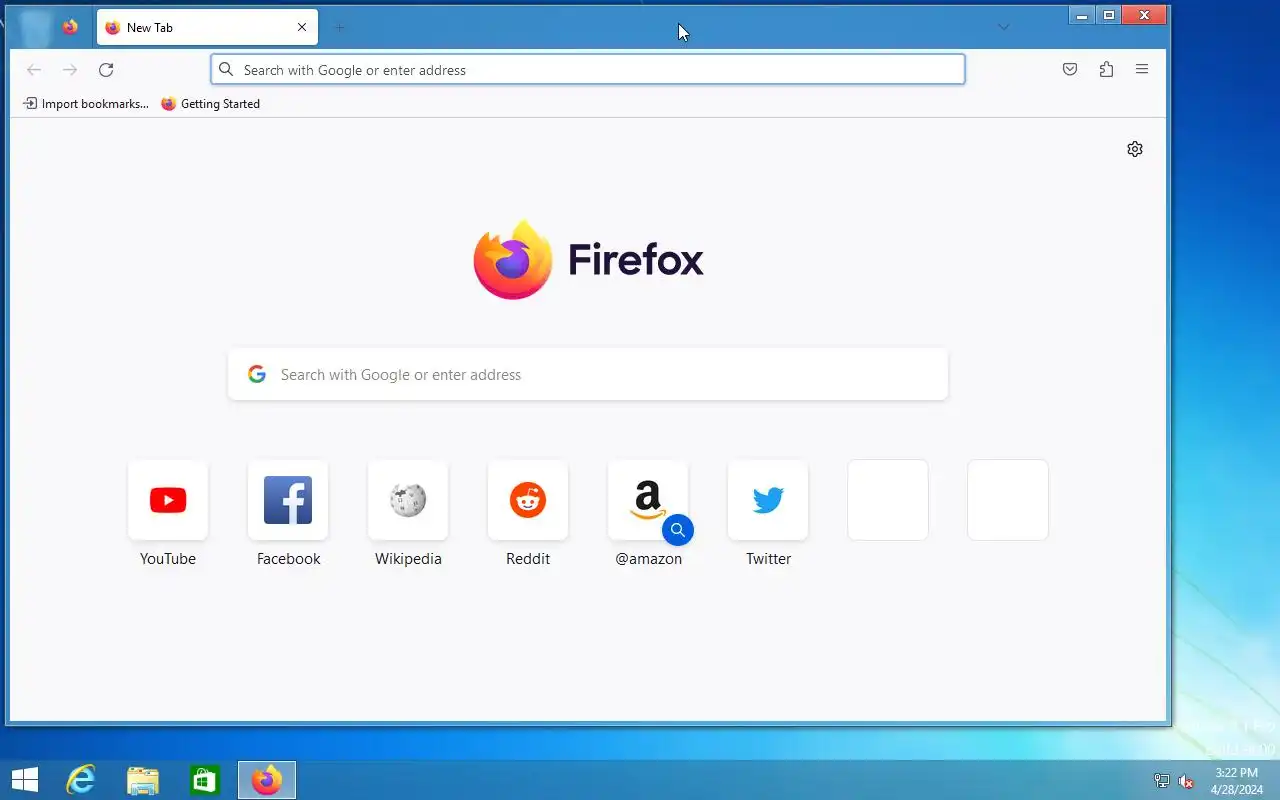The width and height of the screenshot is (1280, 800).
Task: Open the Getting Started bookmark
Action: (211, 104)
